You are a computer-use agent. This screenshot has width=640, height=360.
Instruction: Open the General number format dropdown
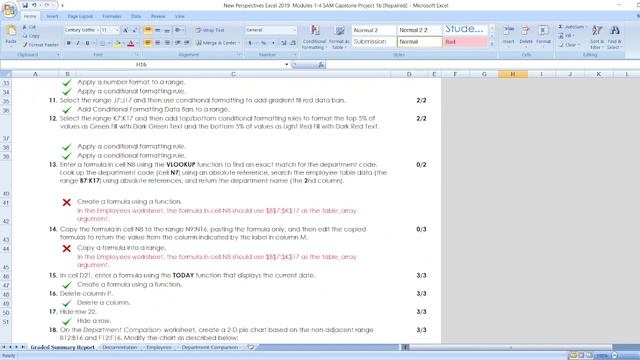tap(294, 30)
